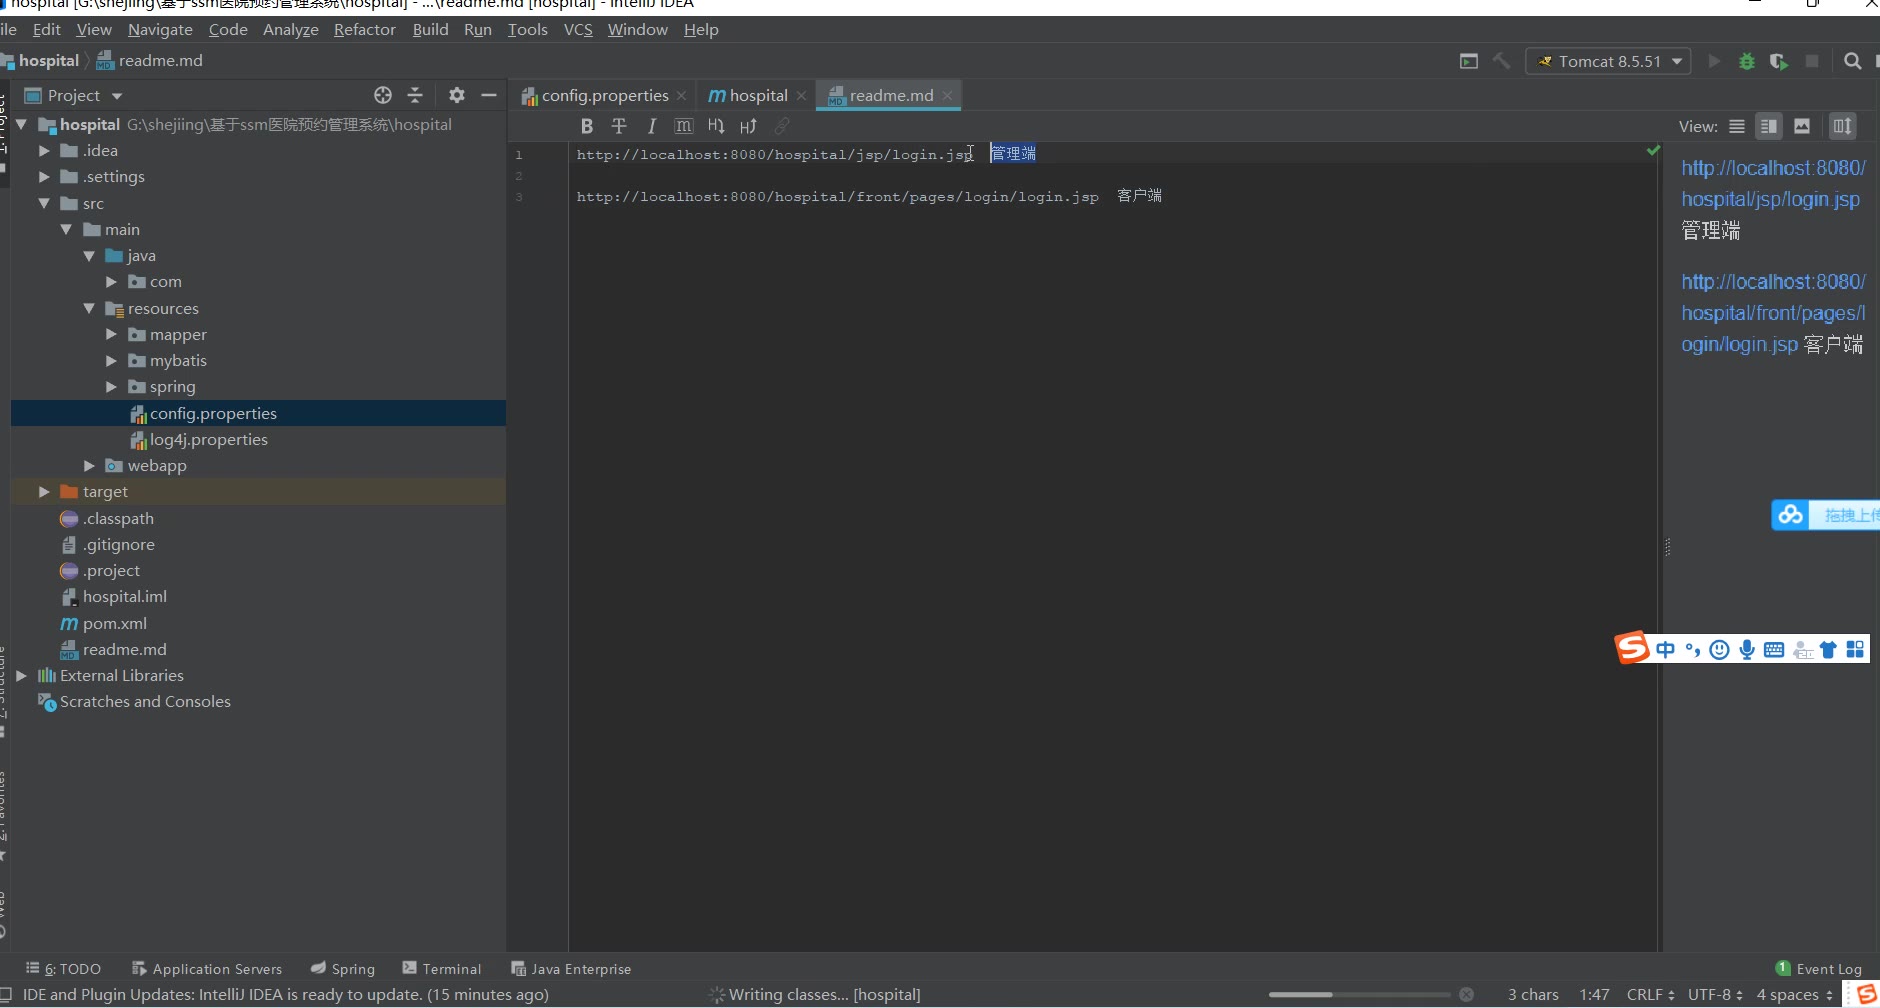This screenshot has width=1880, height=1008.
Task: Apply italic formatting in markdown toolbar
Action: pos(651,126)
